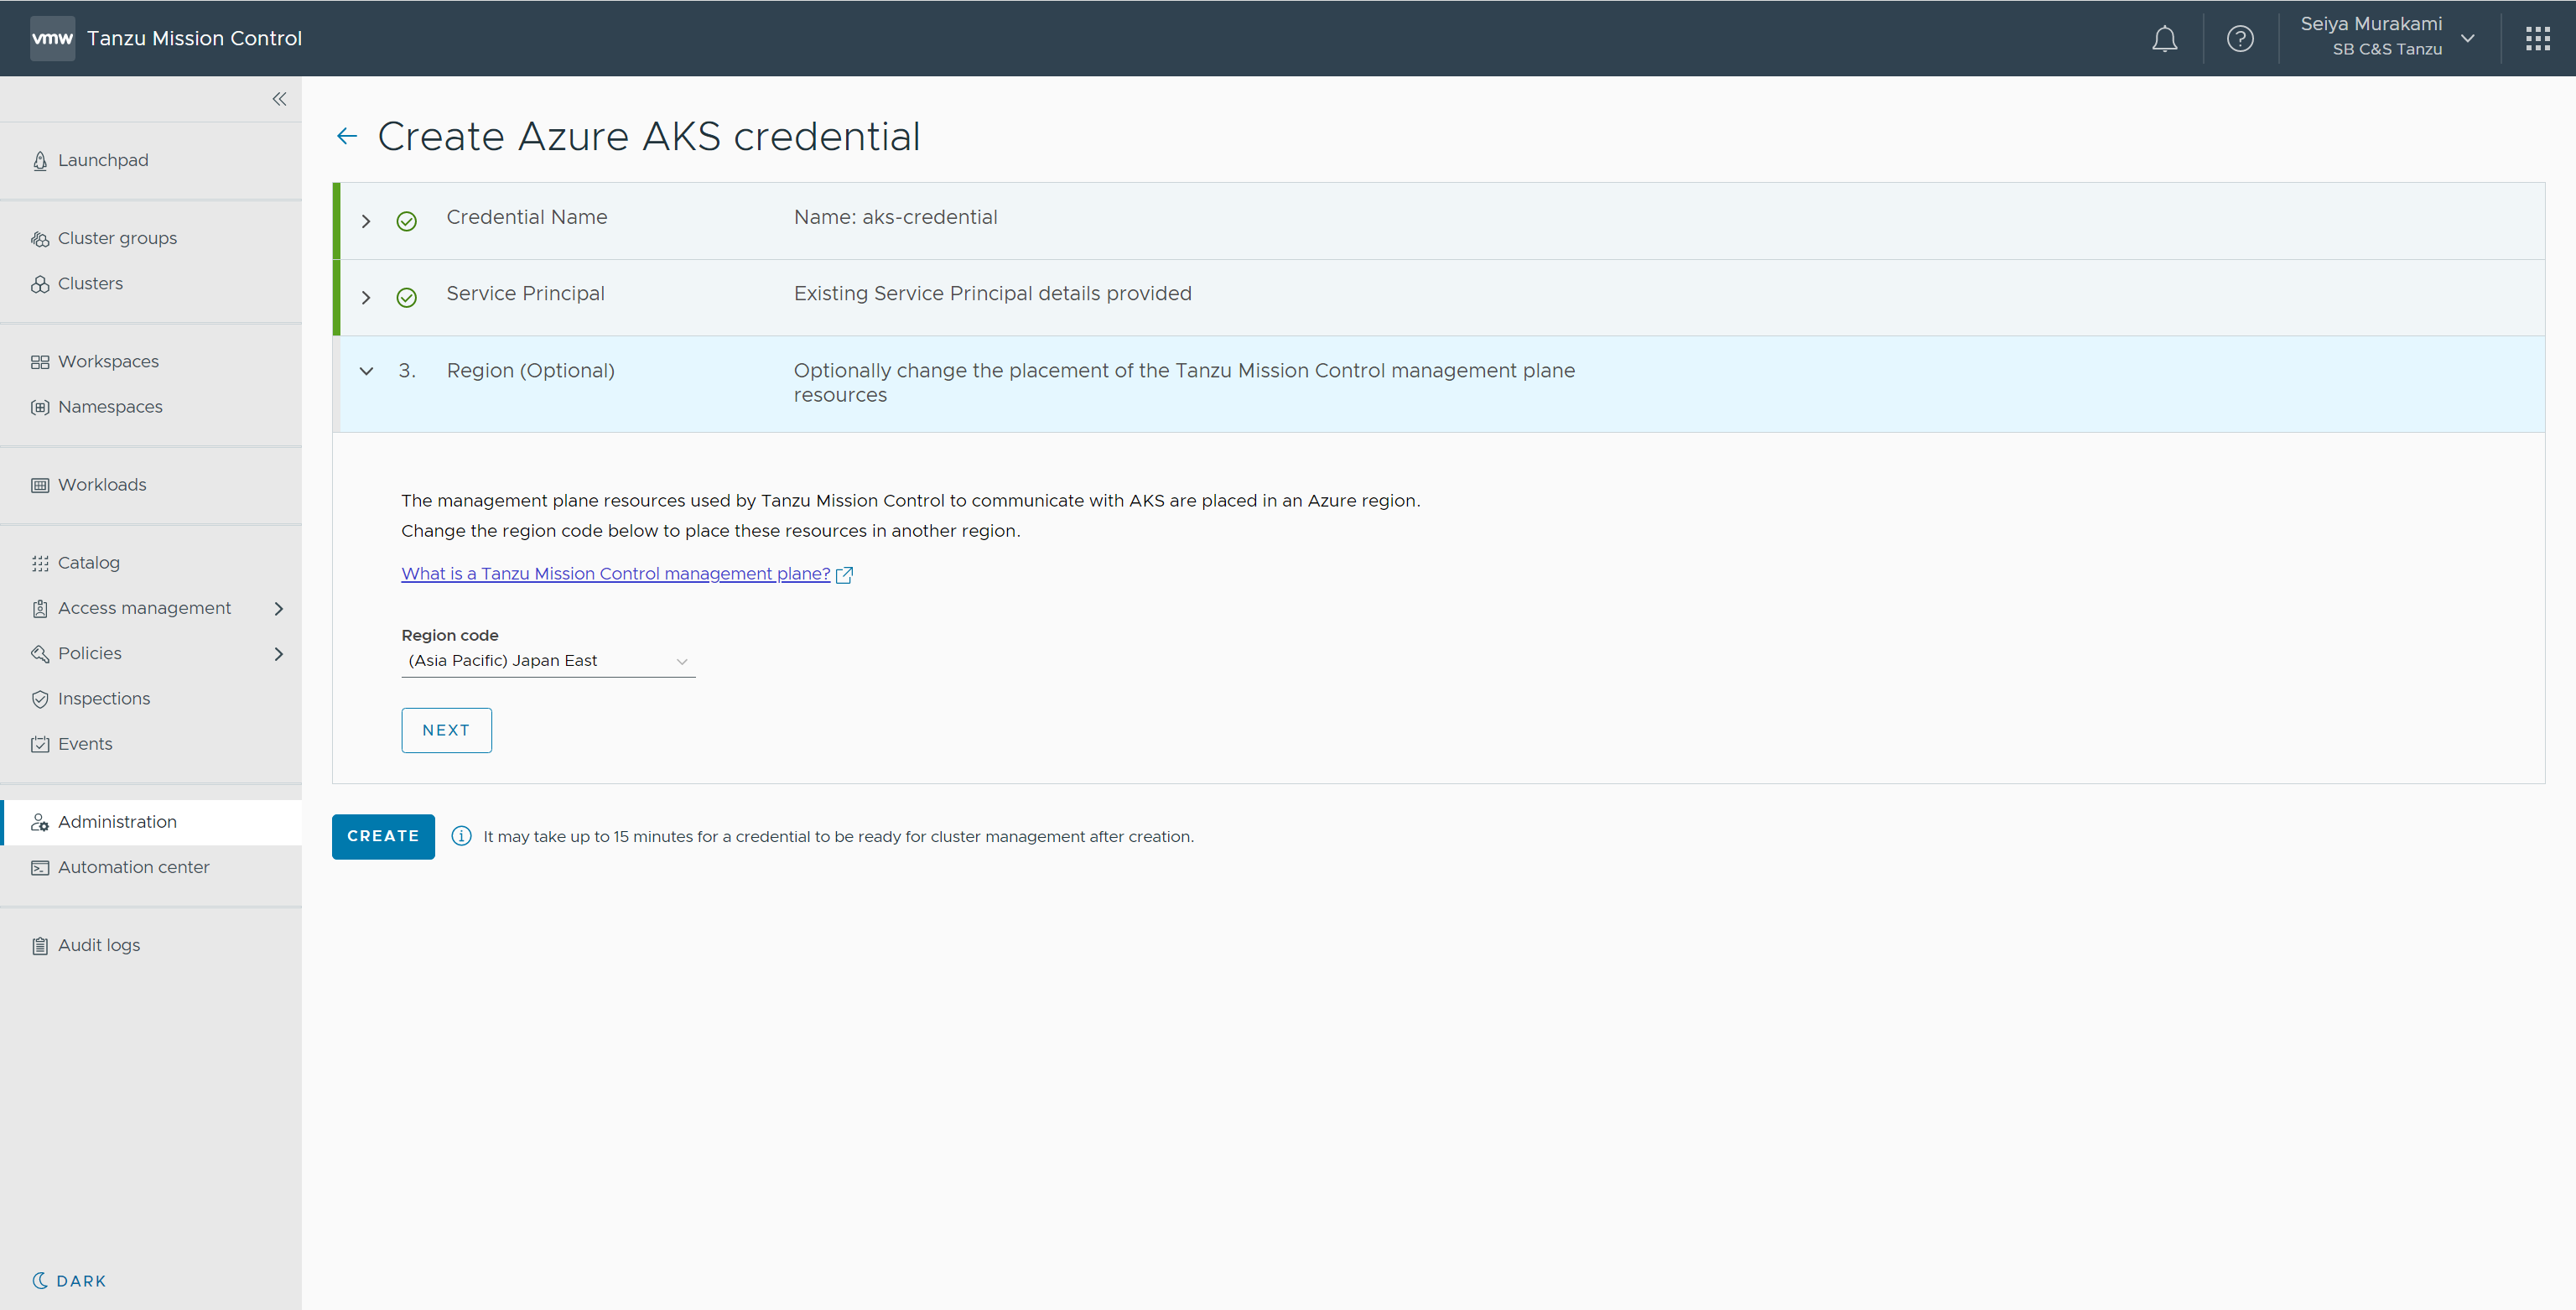The width and height of the screenshot is (2576, 1310).
Task: Open Clusters in the sidebar
Action: [90, 284]
